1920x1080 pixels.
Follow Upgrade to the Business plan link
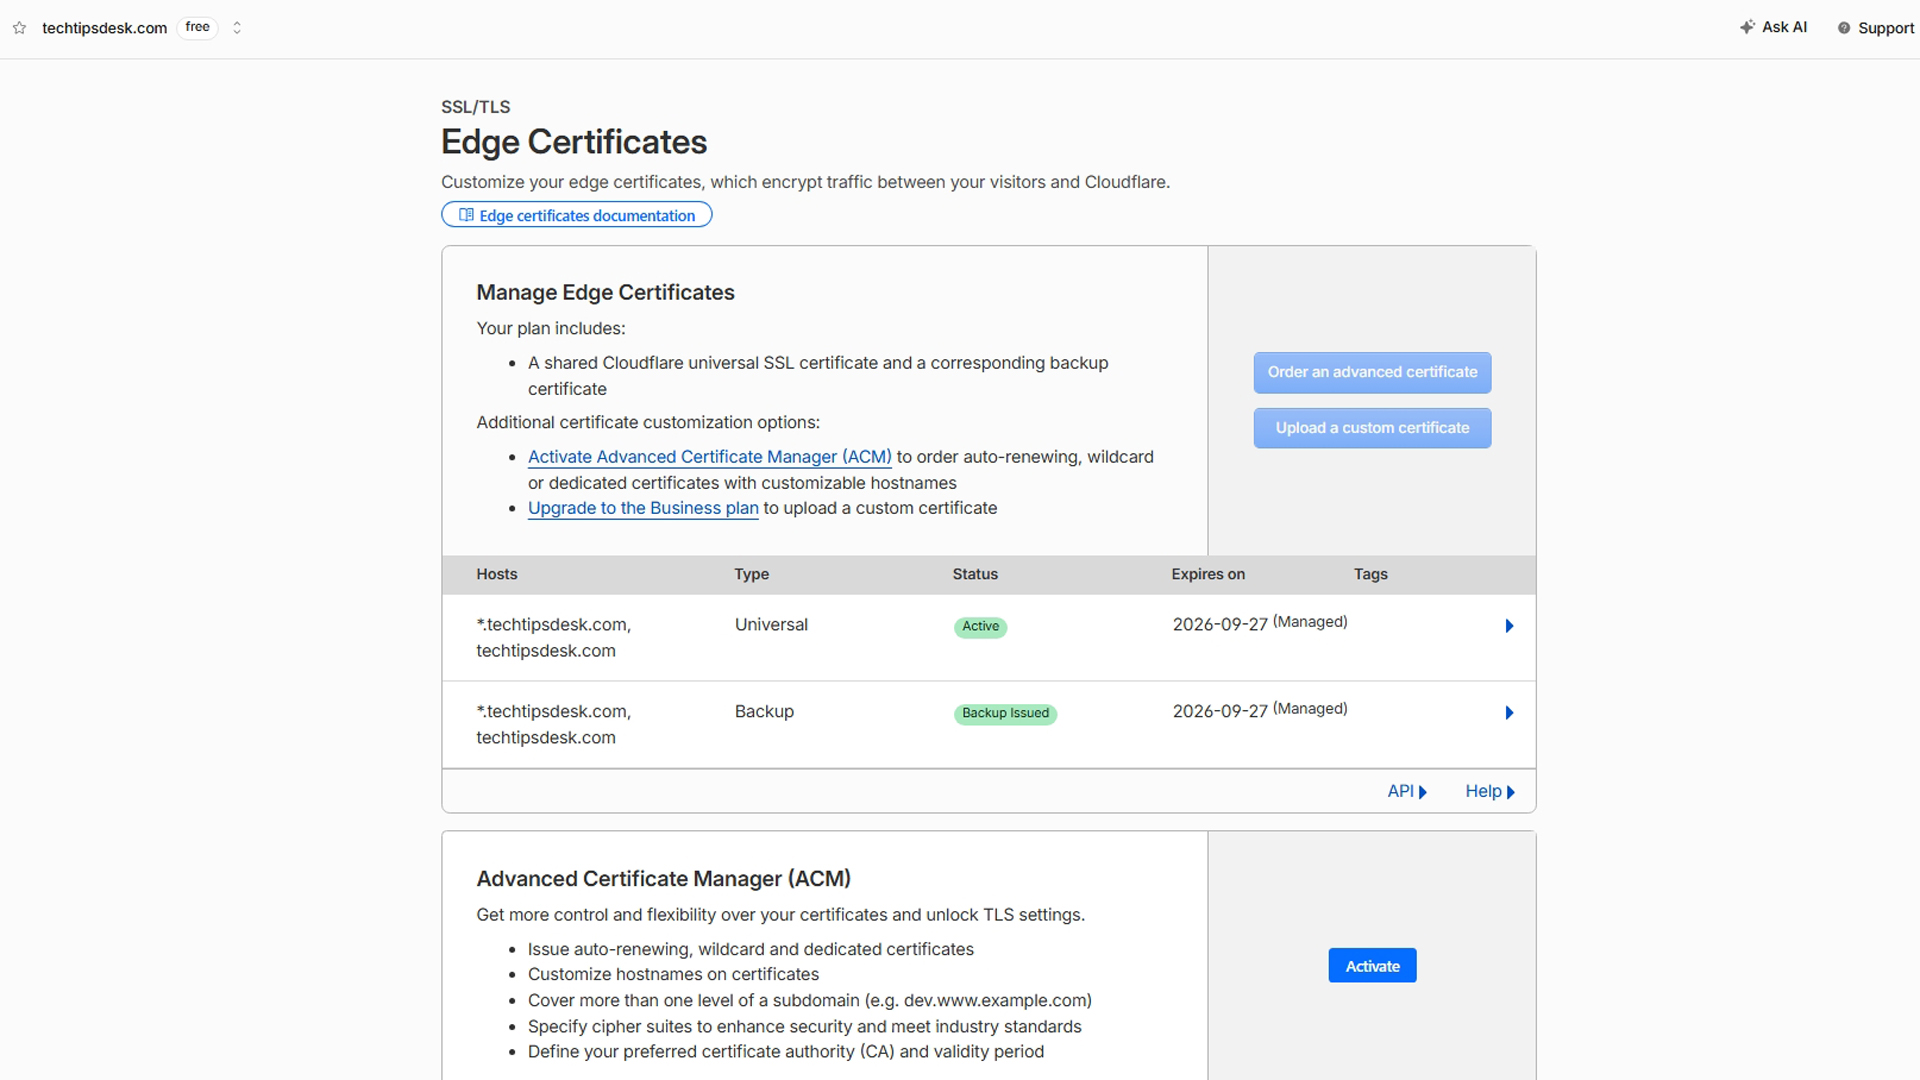click(x=643, y=508)
